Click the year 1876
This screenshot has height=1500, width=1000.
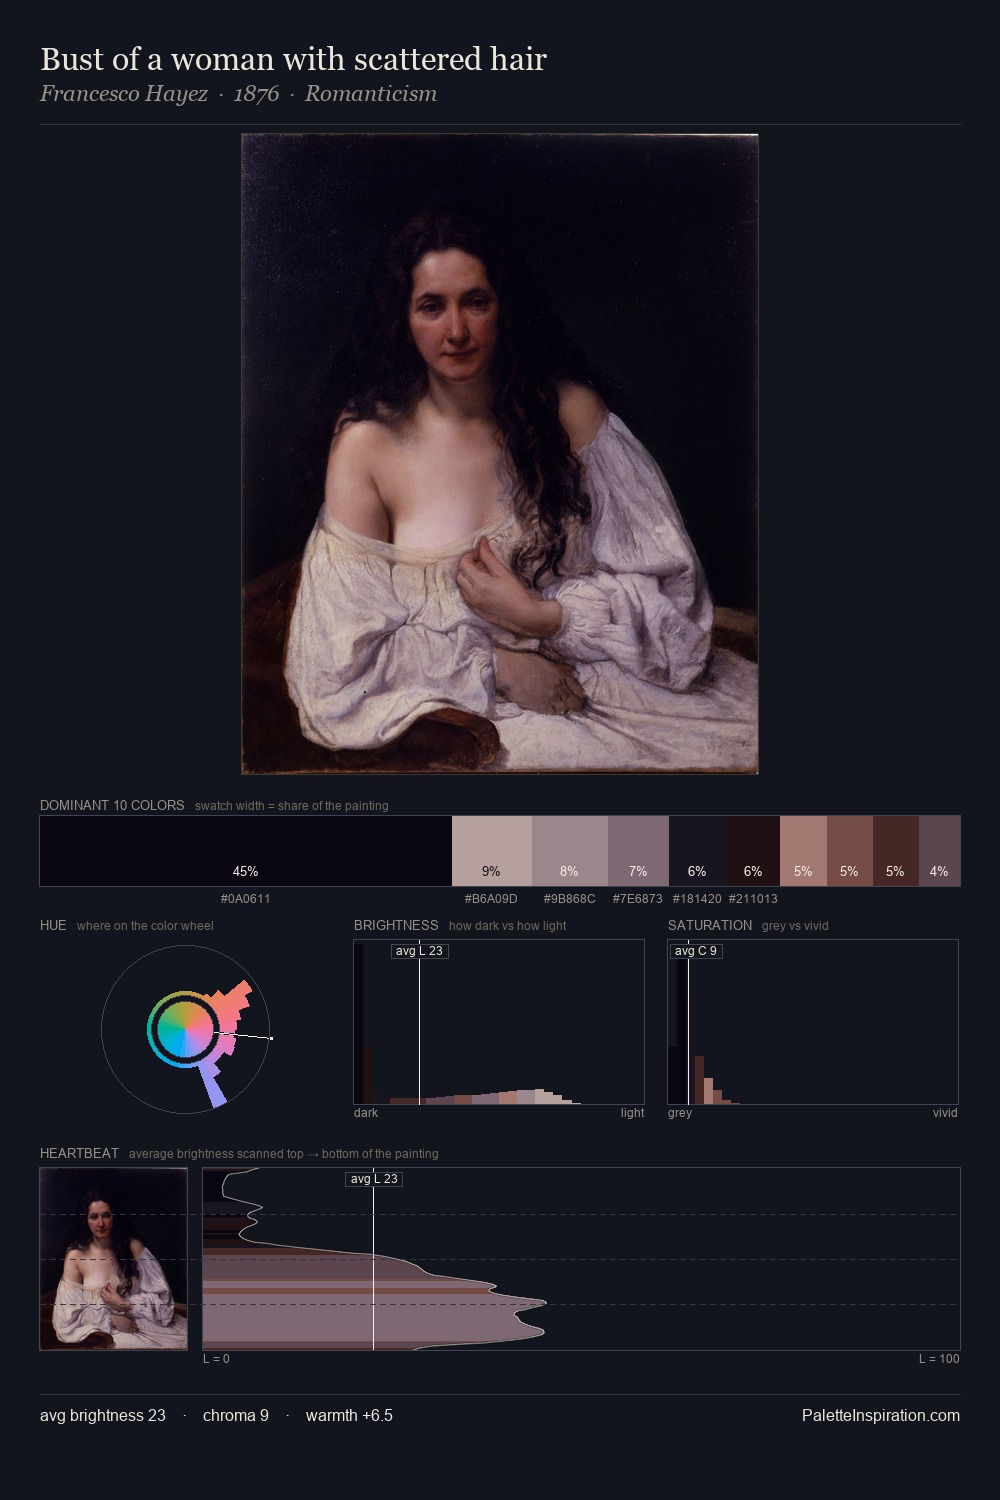[x=256, y=94]
